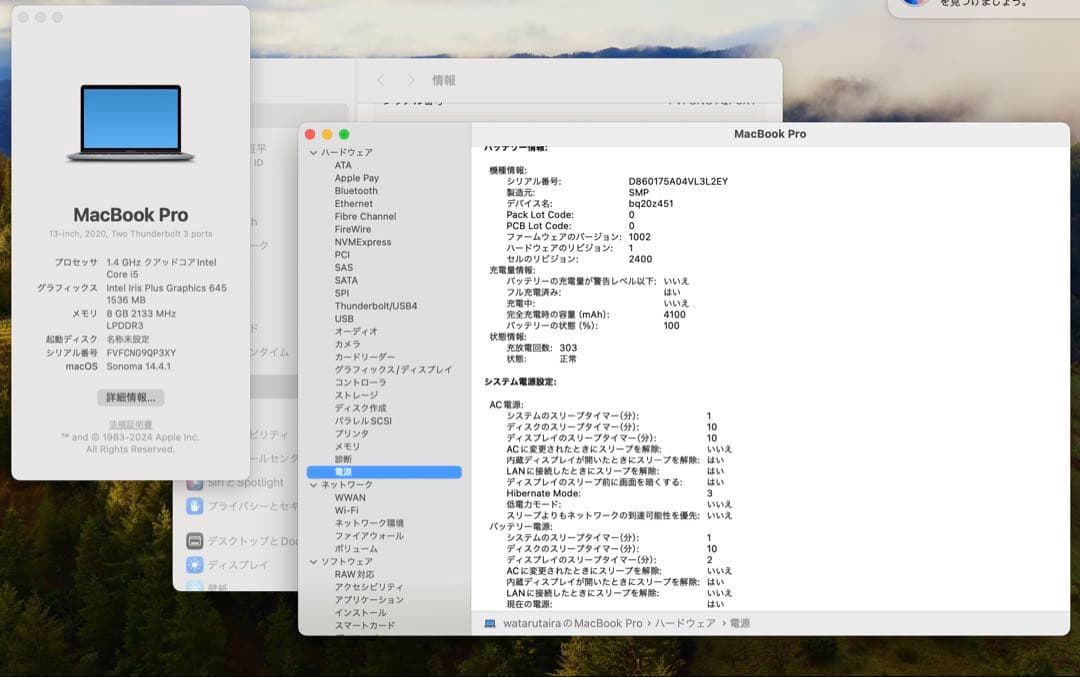Open the 法規証明書 link
Image resolution: width=1080 pixels, height=677 pixels.
point(128,422)
